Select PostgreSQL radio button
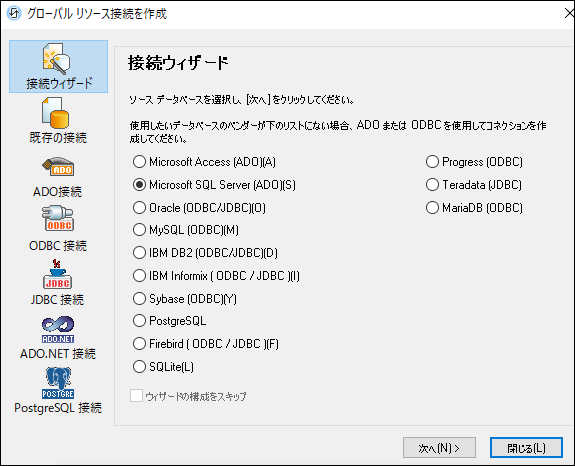 click(x=139, y=321)
